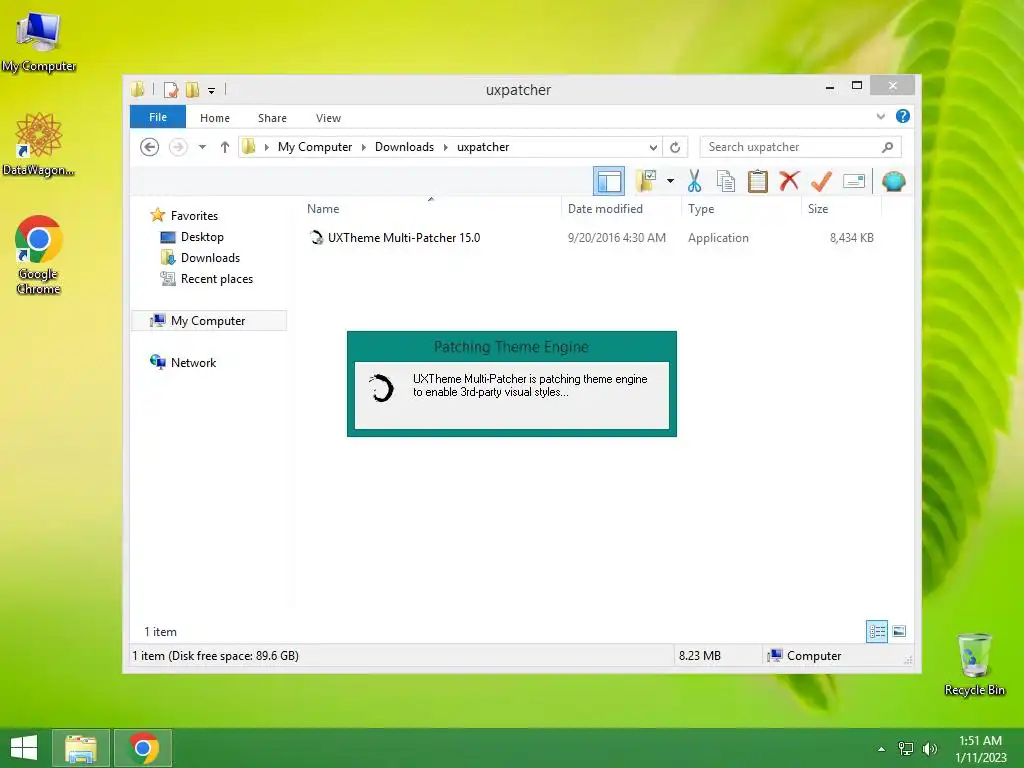The height and width of the screenshot is (768, 1024).
Task: Switch to the large icons view button
Action: click(899, 631)
